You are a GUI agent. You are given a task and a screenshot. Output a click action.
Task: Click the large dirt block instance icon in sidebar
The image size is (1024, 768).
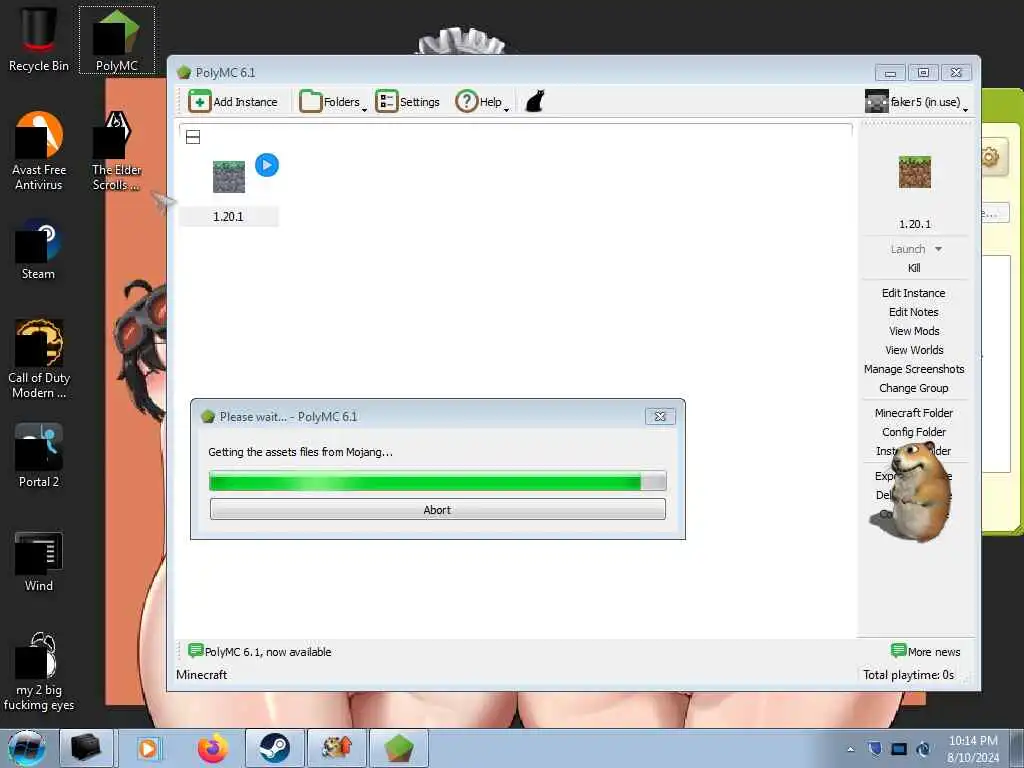coord(914,172)
